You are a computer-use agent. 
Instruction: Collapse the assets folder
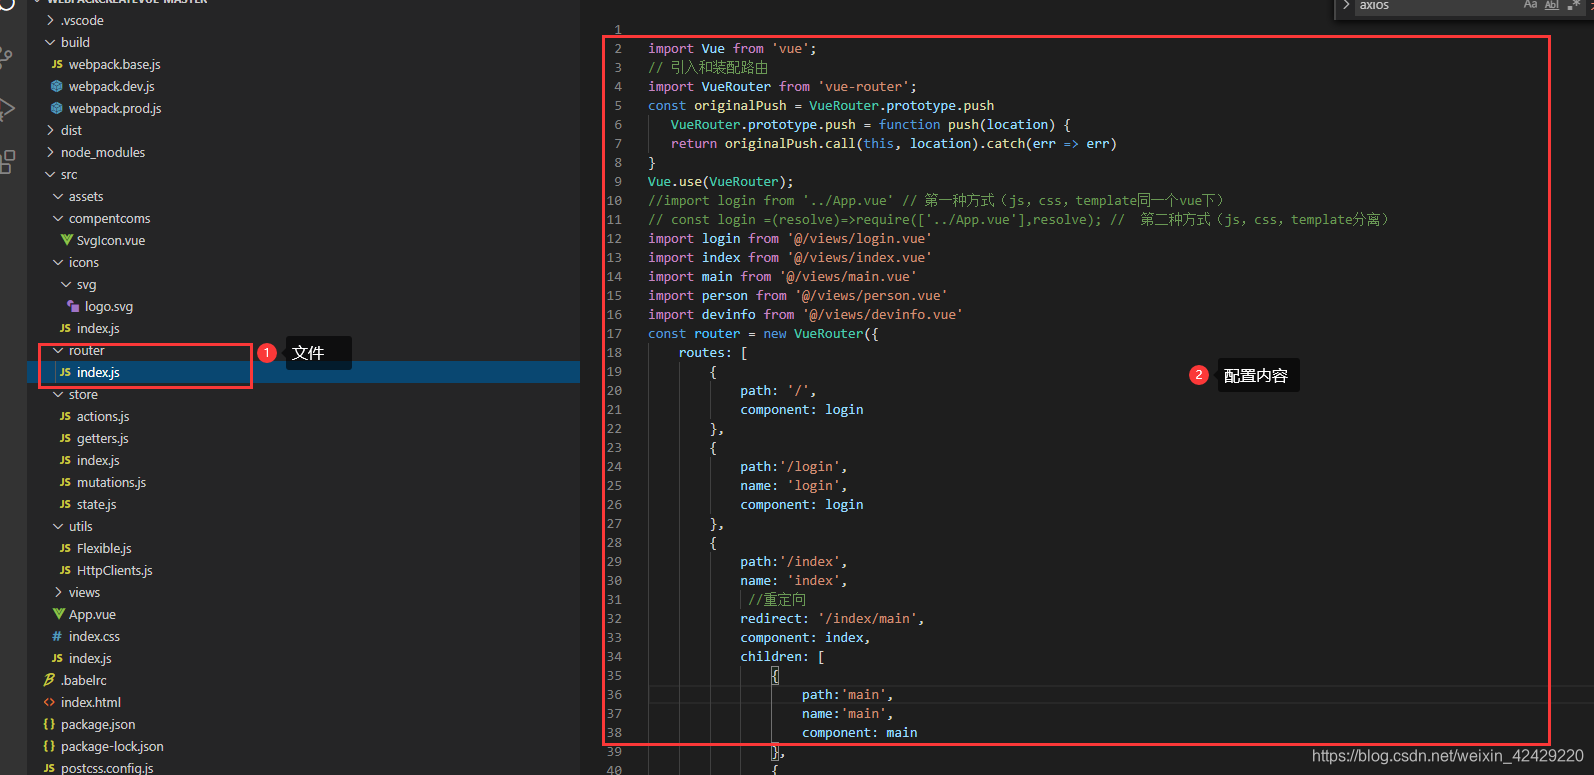pos(59,196)
